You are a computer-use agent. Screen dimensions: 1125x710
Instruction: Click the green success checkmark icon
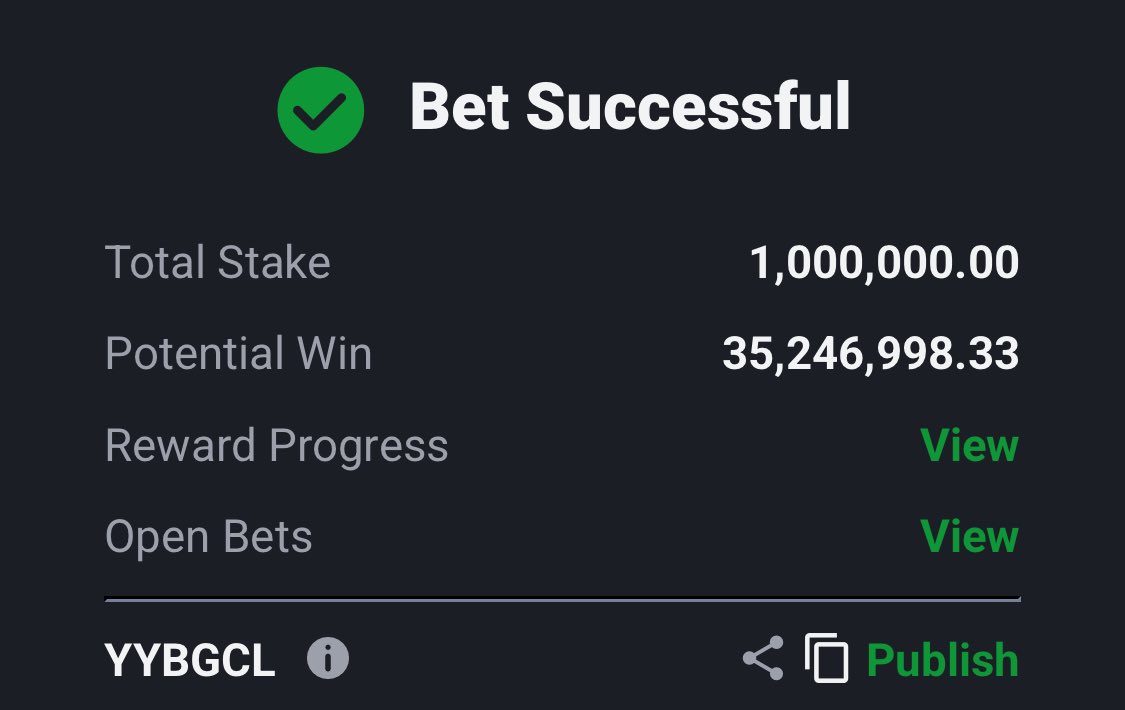(x=321, y=110)
